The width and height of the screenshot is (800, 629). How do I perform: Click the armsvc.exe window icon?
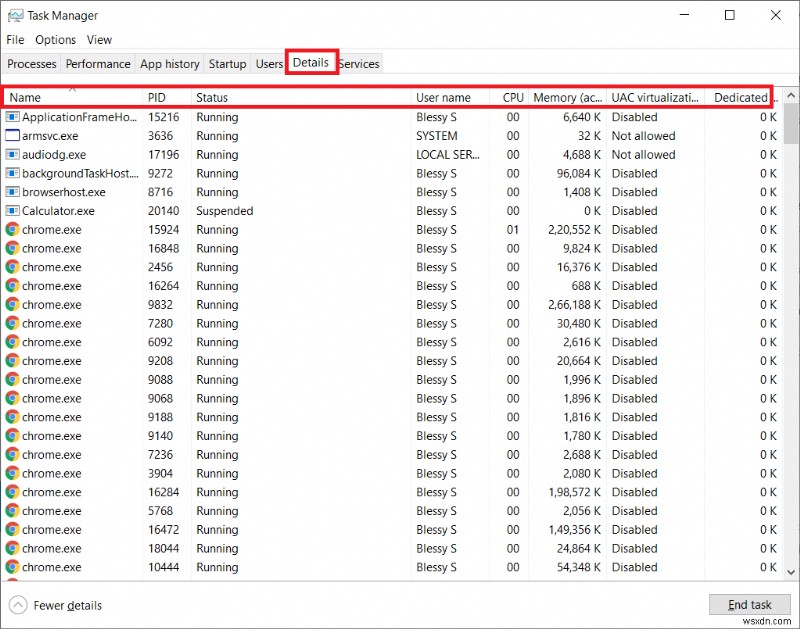coord(10,136)
